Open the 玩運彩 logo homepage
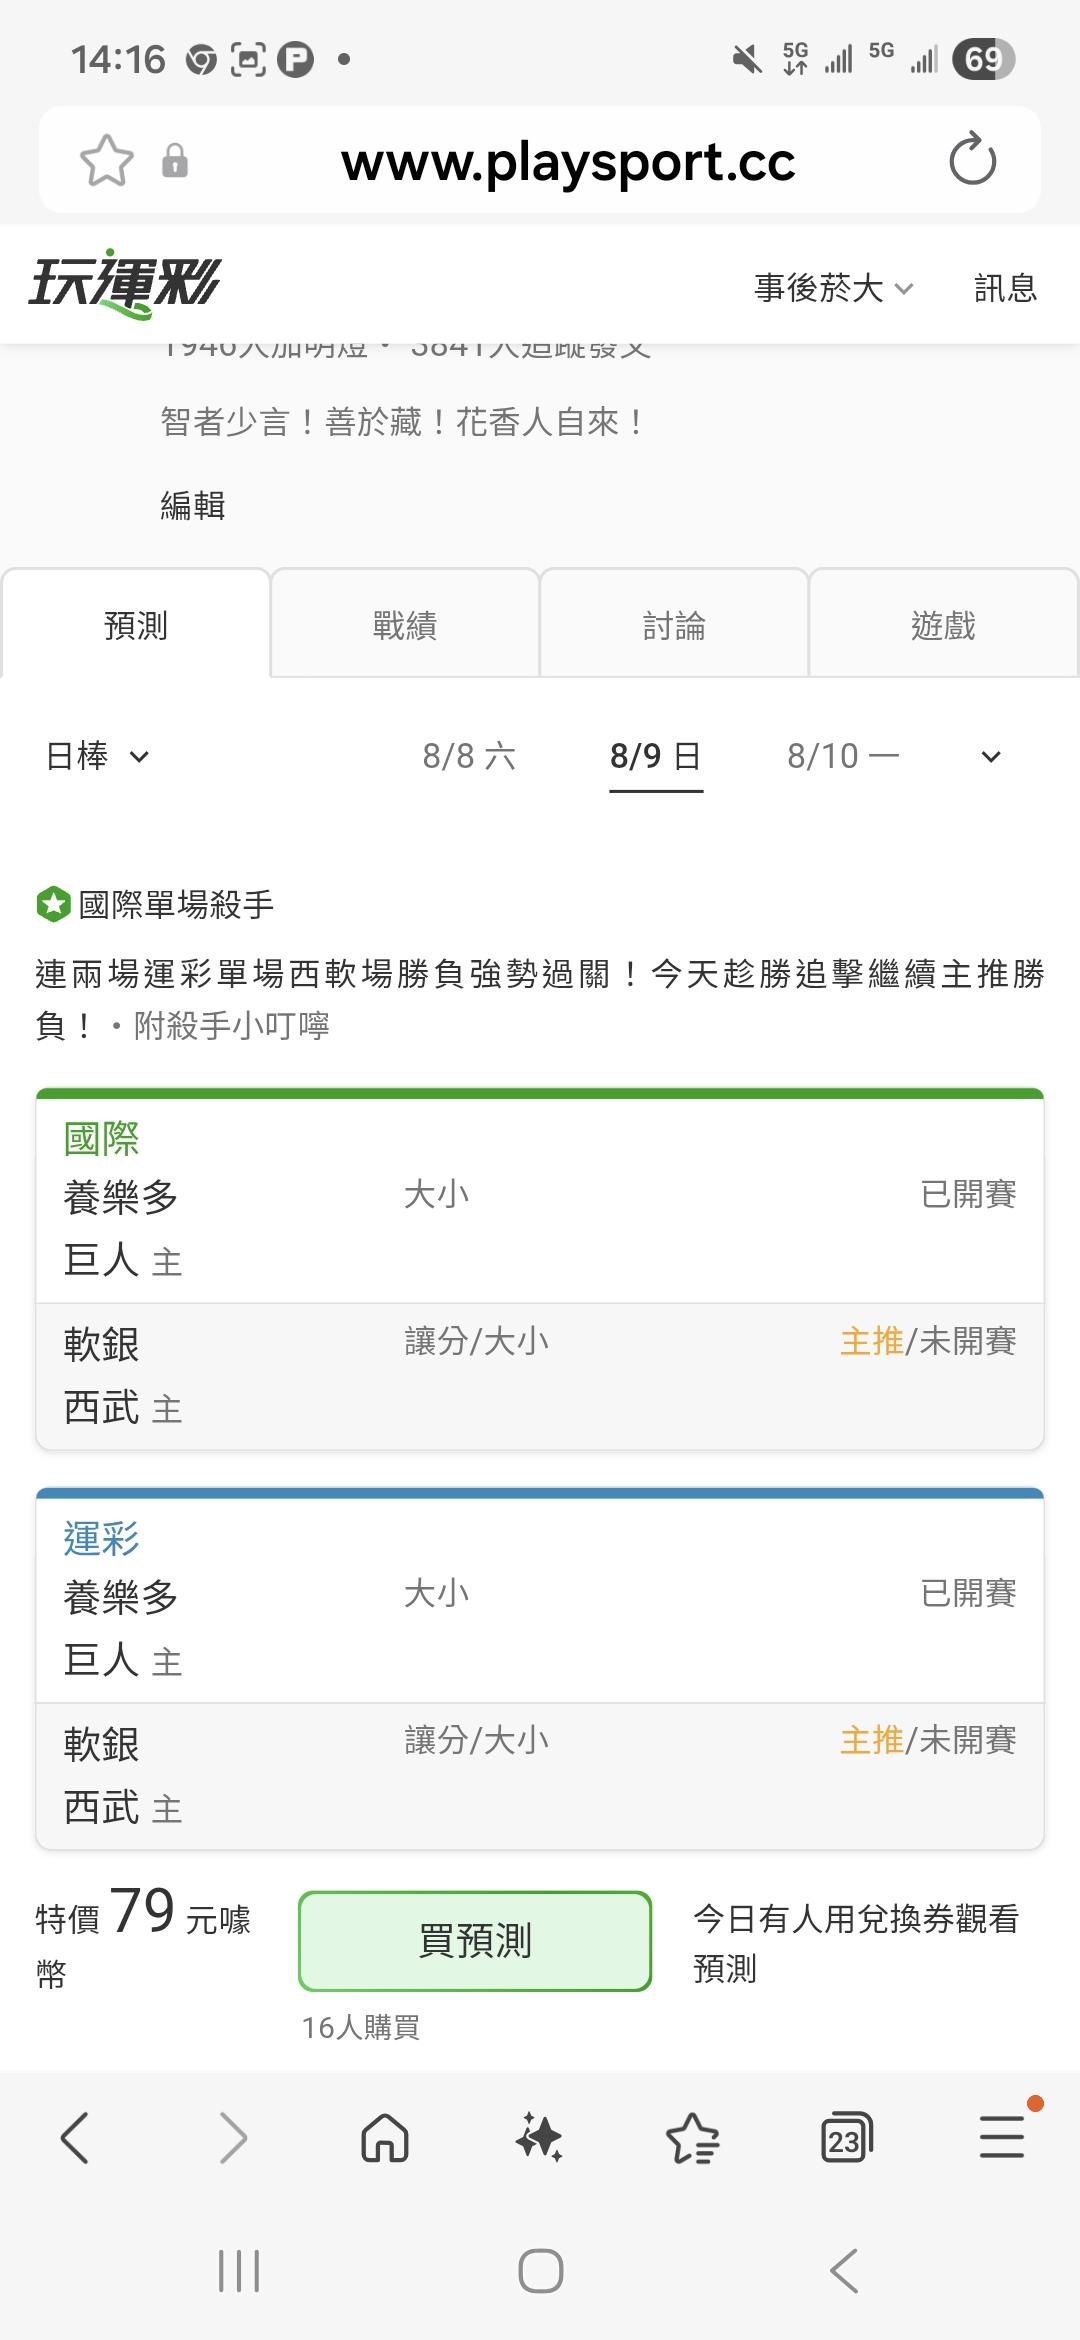 tap(124, 285)
